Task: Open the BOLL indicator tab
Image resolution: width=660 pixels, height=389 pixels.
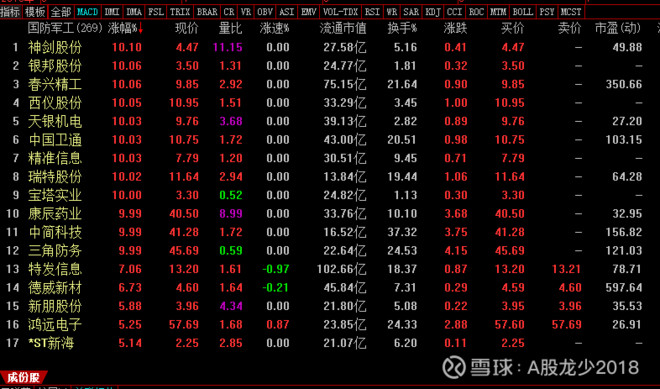Action: [x=523, y=11]
